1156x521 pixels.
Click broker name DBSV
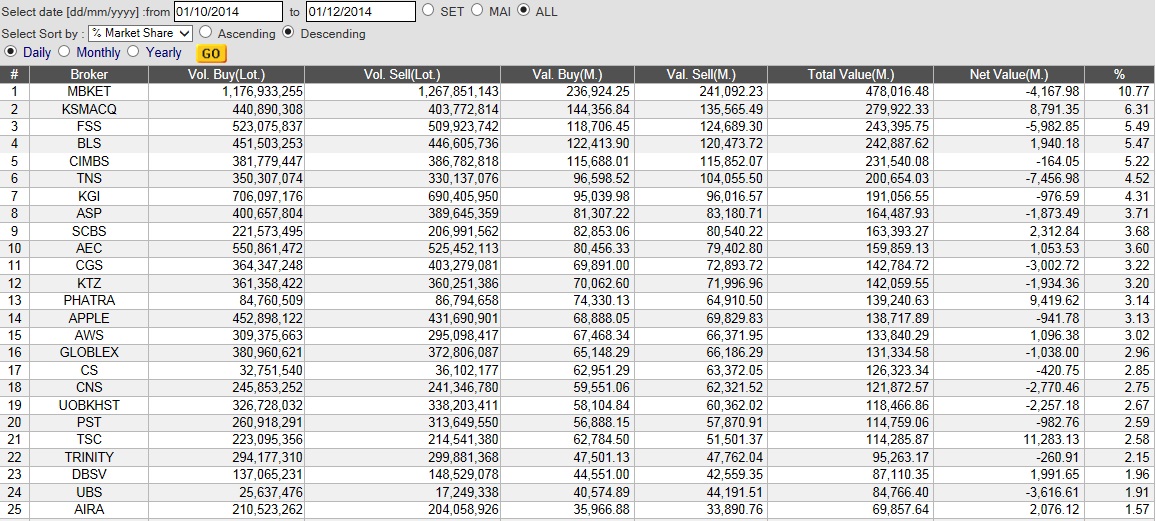point(89,475)
